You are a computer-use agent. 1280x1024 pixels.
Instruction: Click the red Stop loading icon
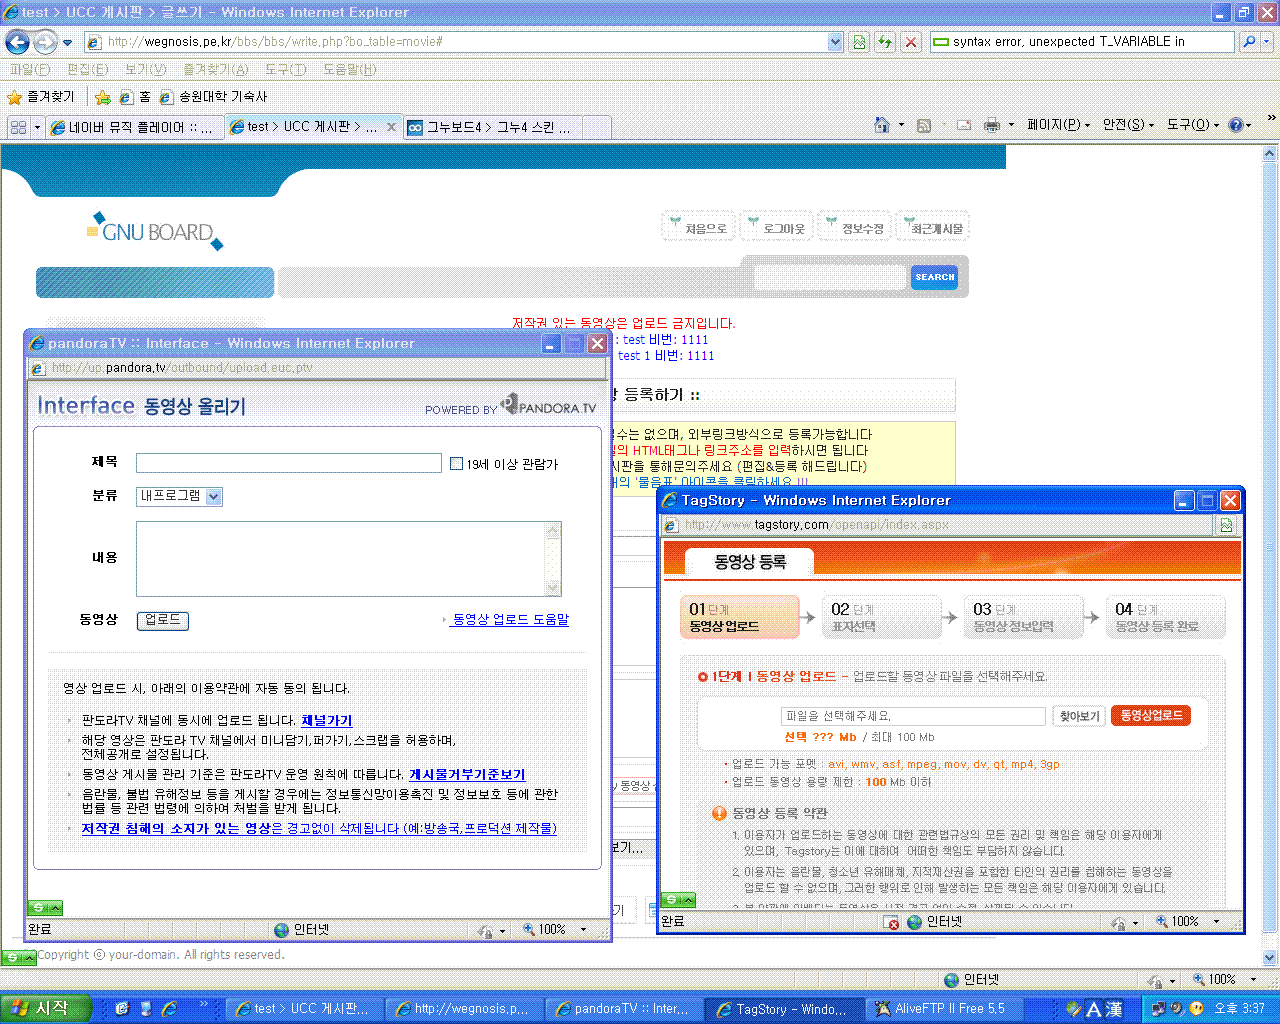[x=910, y=42]
